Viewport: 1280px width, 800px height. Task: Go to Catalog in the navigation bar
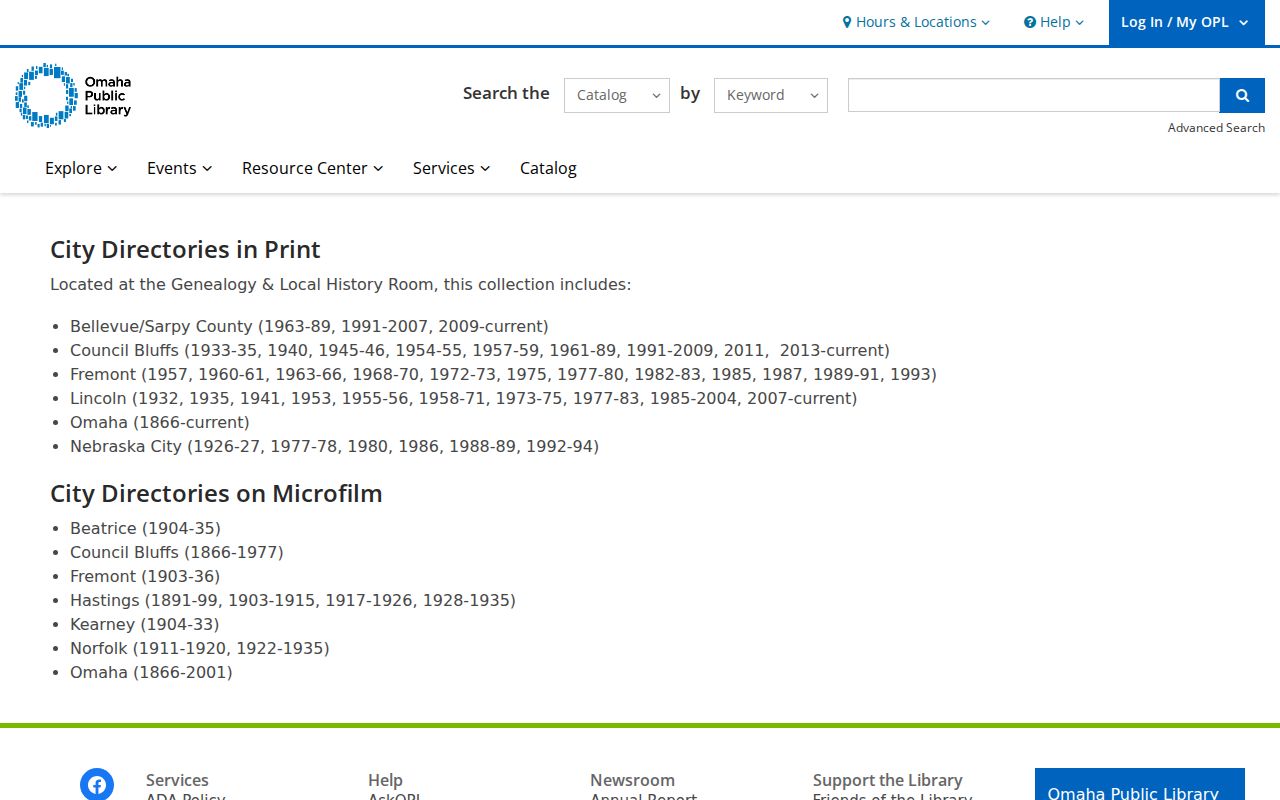click(x=548, y=168)
